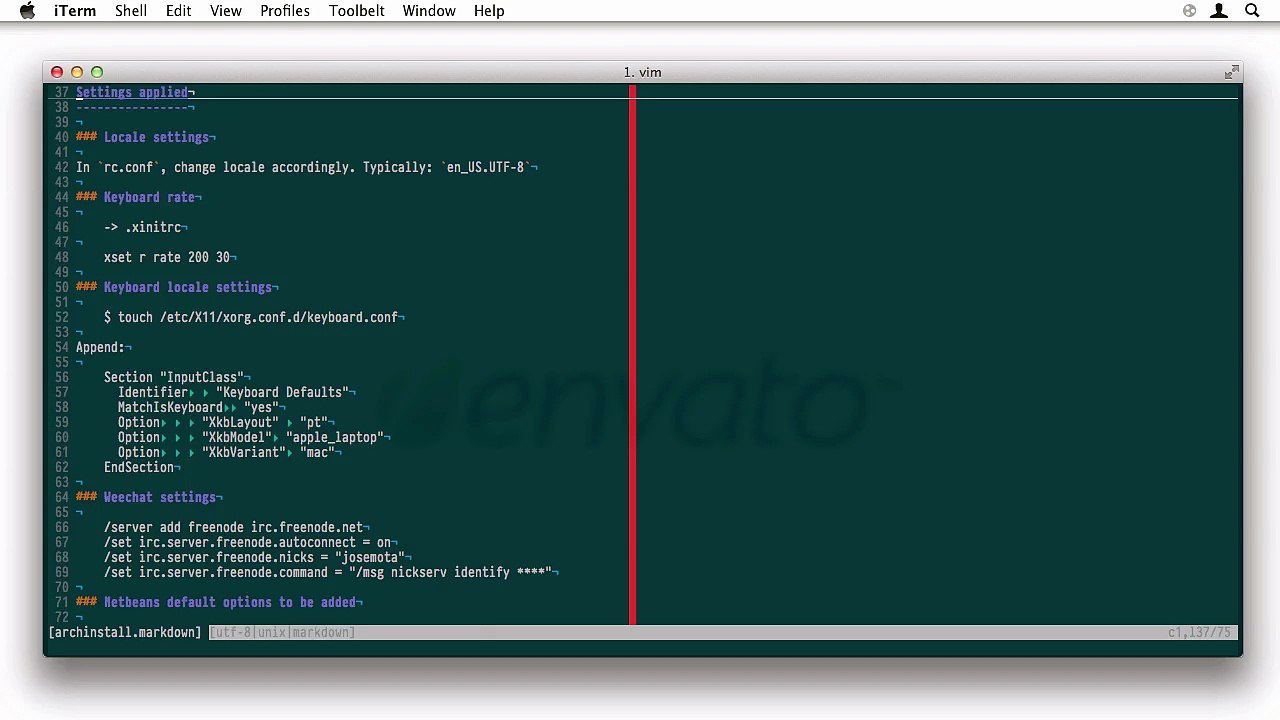This screenshot has height=720, width=1280.
Task: Place cursor on "Settings applied" heading
Action: [x=132, y=92]
